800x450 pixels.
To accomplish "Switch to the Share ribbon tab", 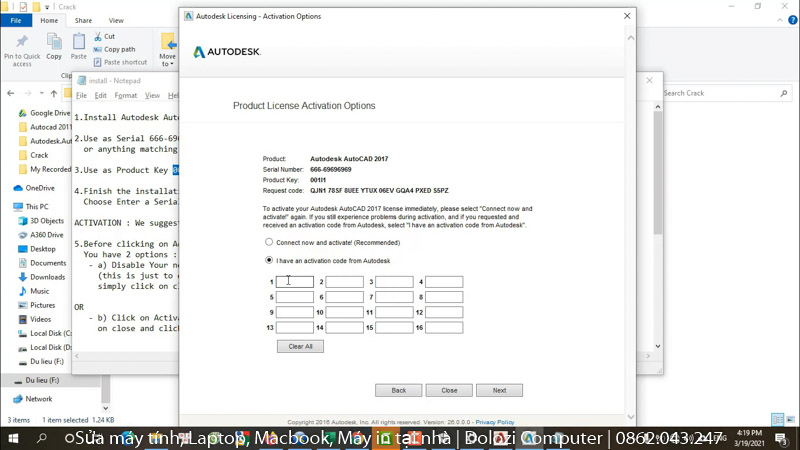I will point(83,20).
